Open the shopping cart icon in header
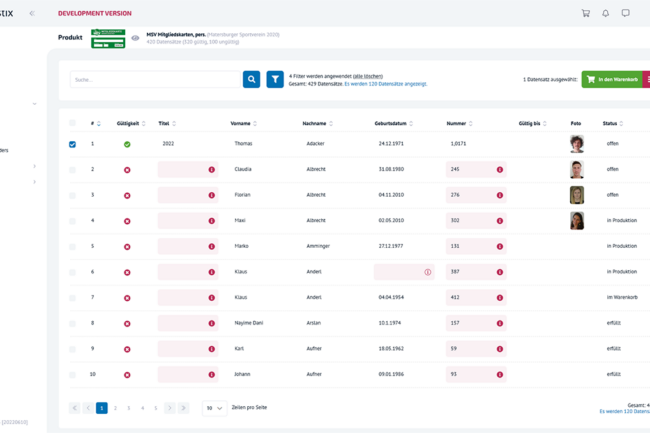 [x=585, y=13]
